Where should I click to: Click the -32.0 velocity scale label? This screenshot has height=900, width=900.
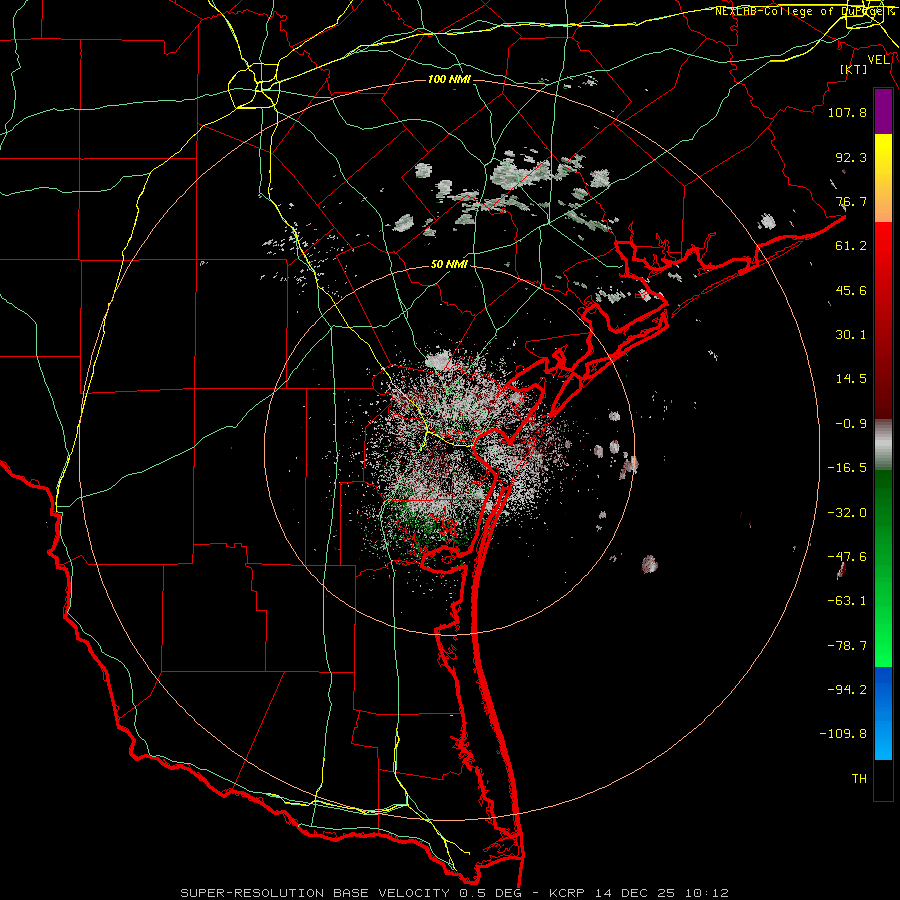point(847,513)
